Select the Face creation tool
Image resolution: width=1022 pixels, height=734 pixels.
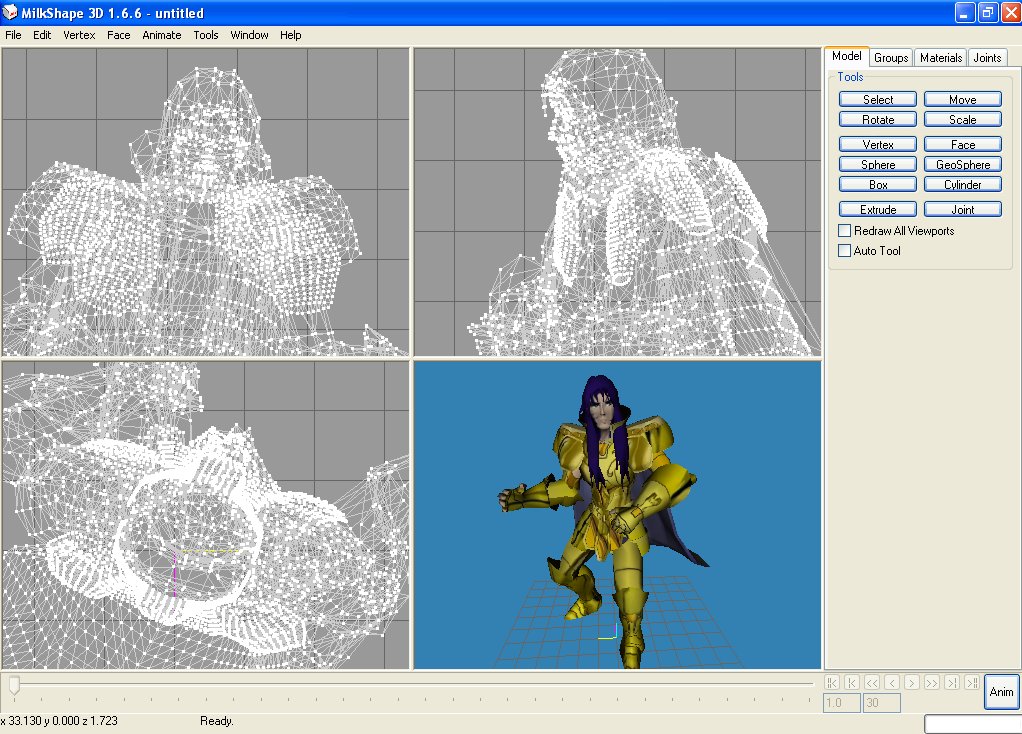point(962,144)
